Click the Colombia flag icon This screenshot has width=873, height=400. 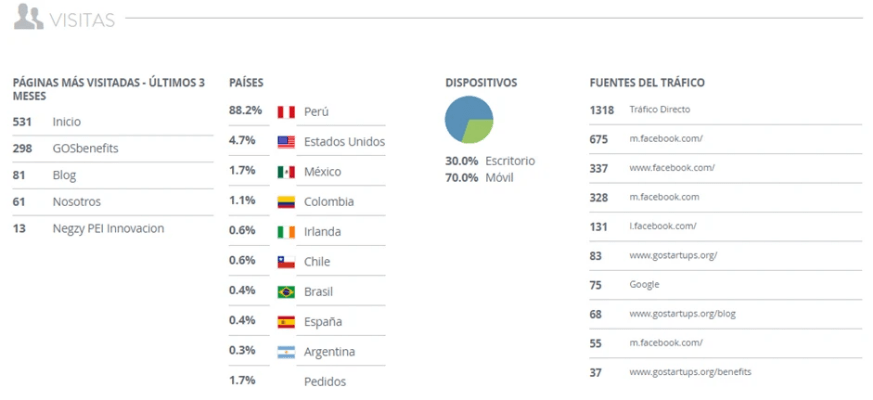click(x=286, y=202)
